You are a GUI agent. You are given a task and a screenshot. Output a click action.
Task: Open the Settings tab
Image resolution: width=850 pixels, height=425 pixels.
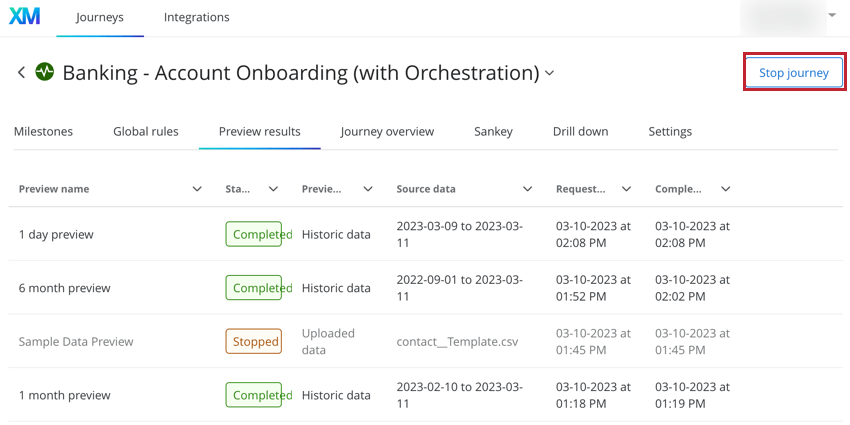pos(670,131)
